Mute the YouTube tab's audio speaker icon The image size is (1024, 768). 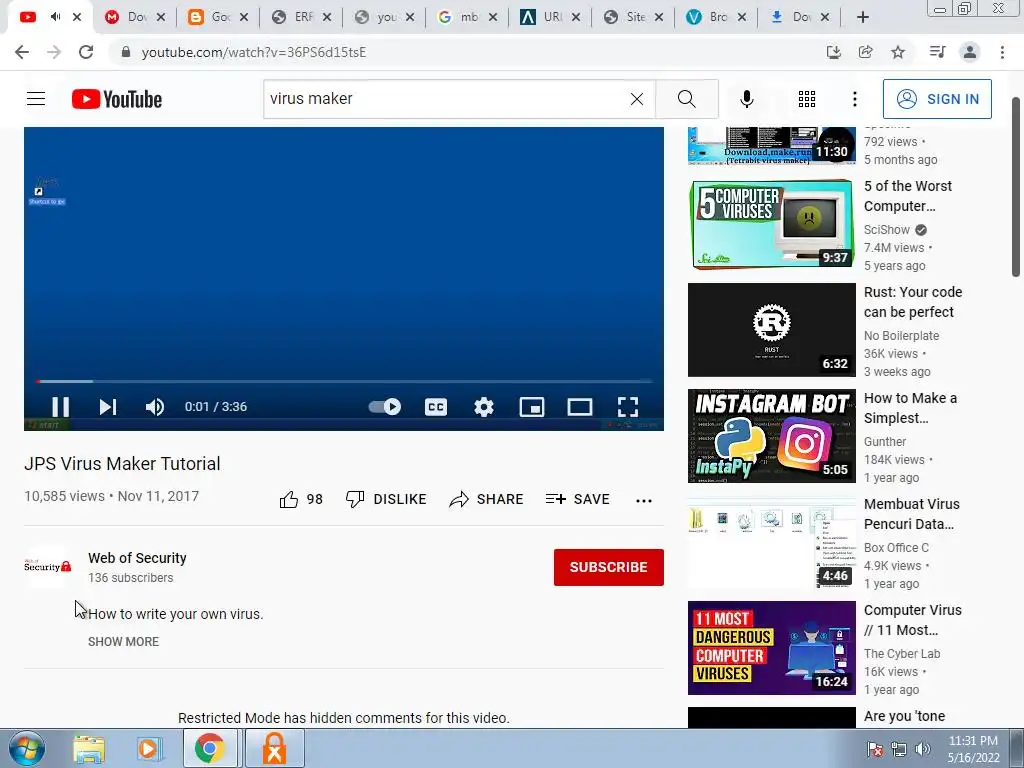[x=55, y=17]
